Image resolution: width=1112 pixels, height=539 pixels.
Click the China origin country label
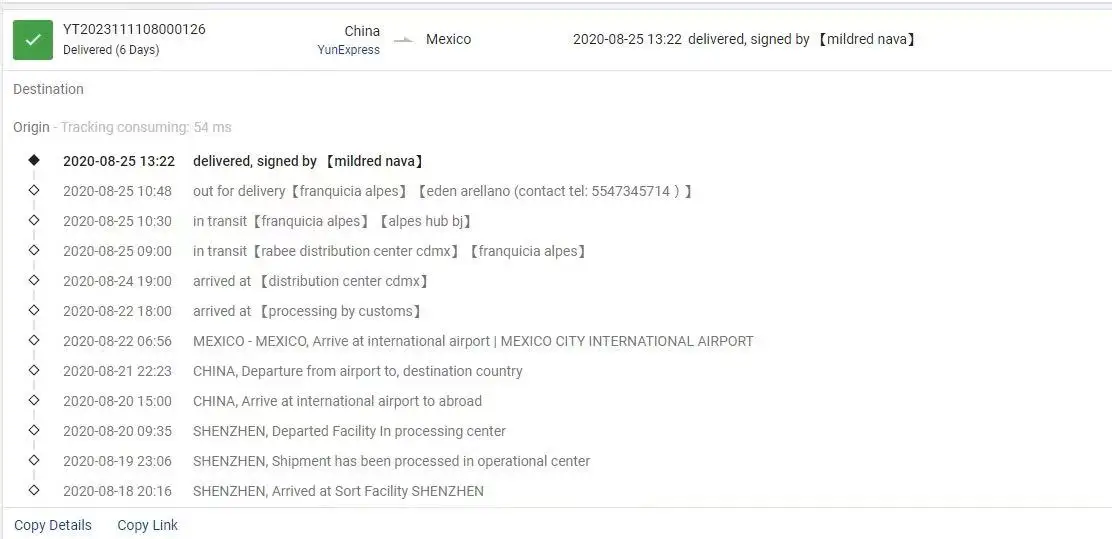[x=362, y=31]
